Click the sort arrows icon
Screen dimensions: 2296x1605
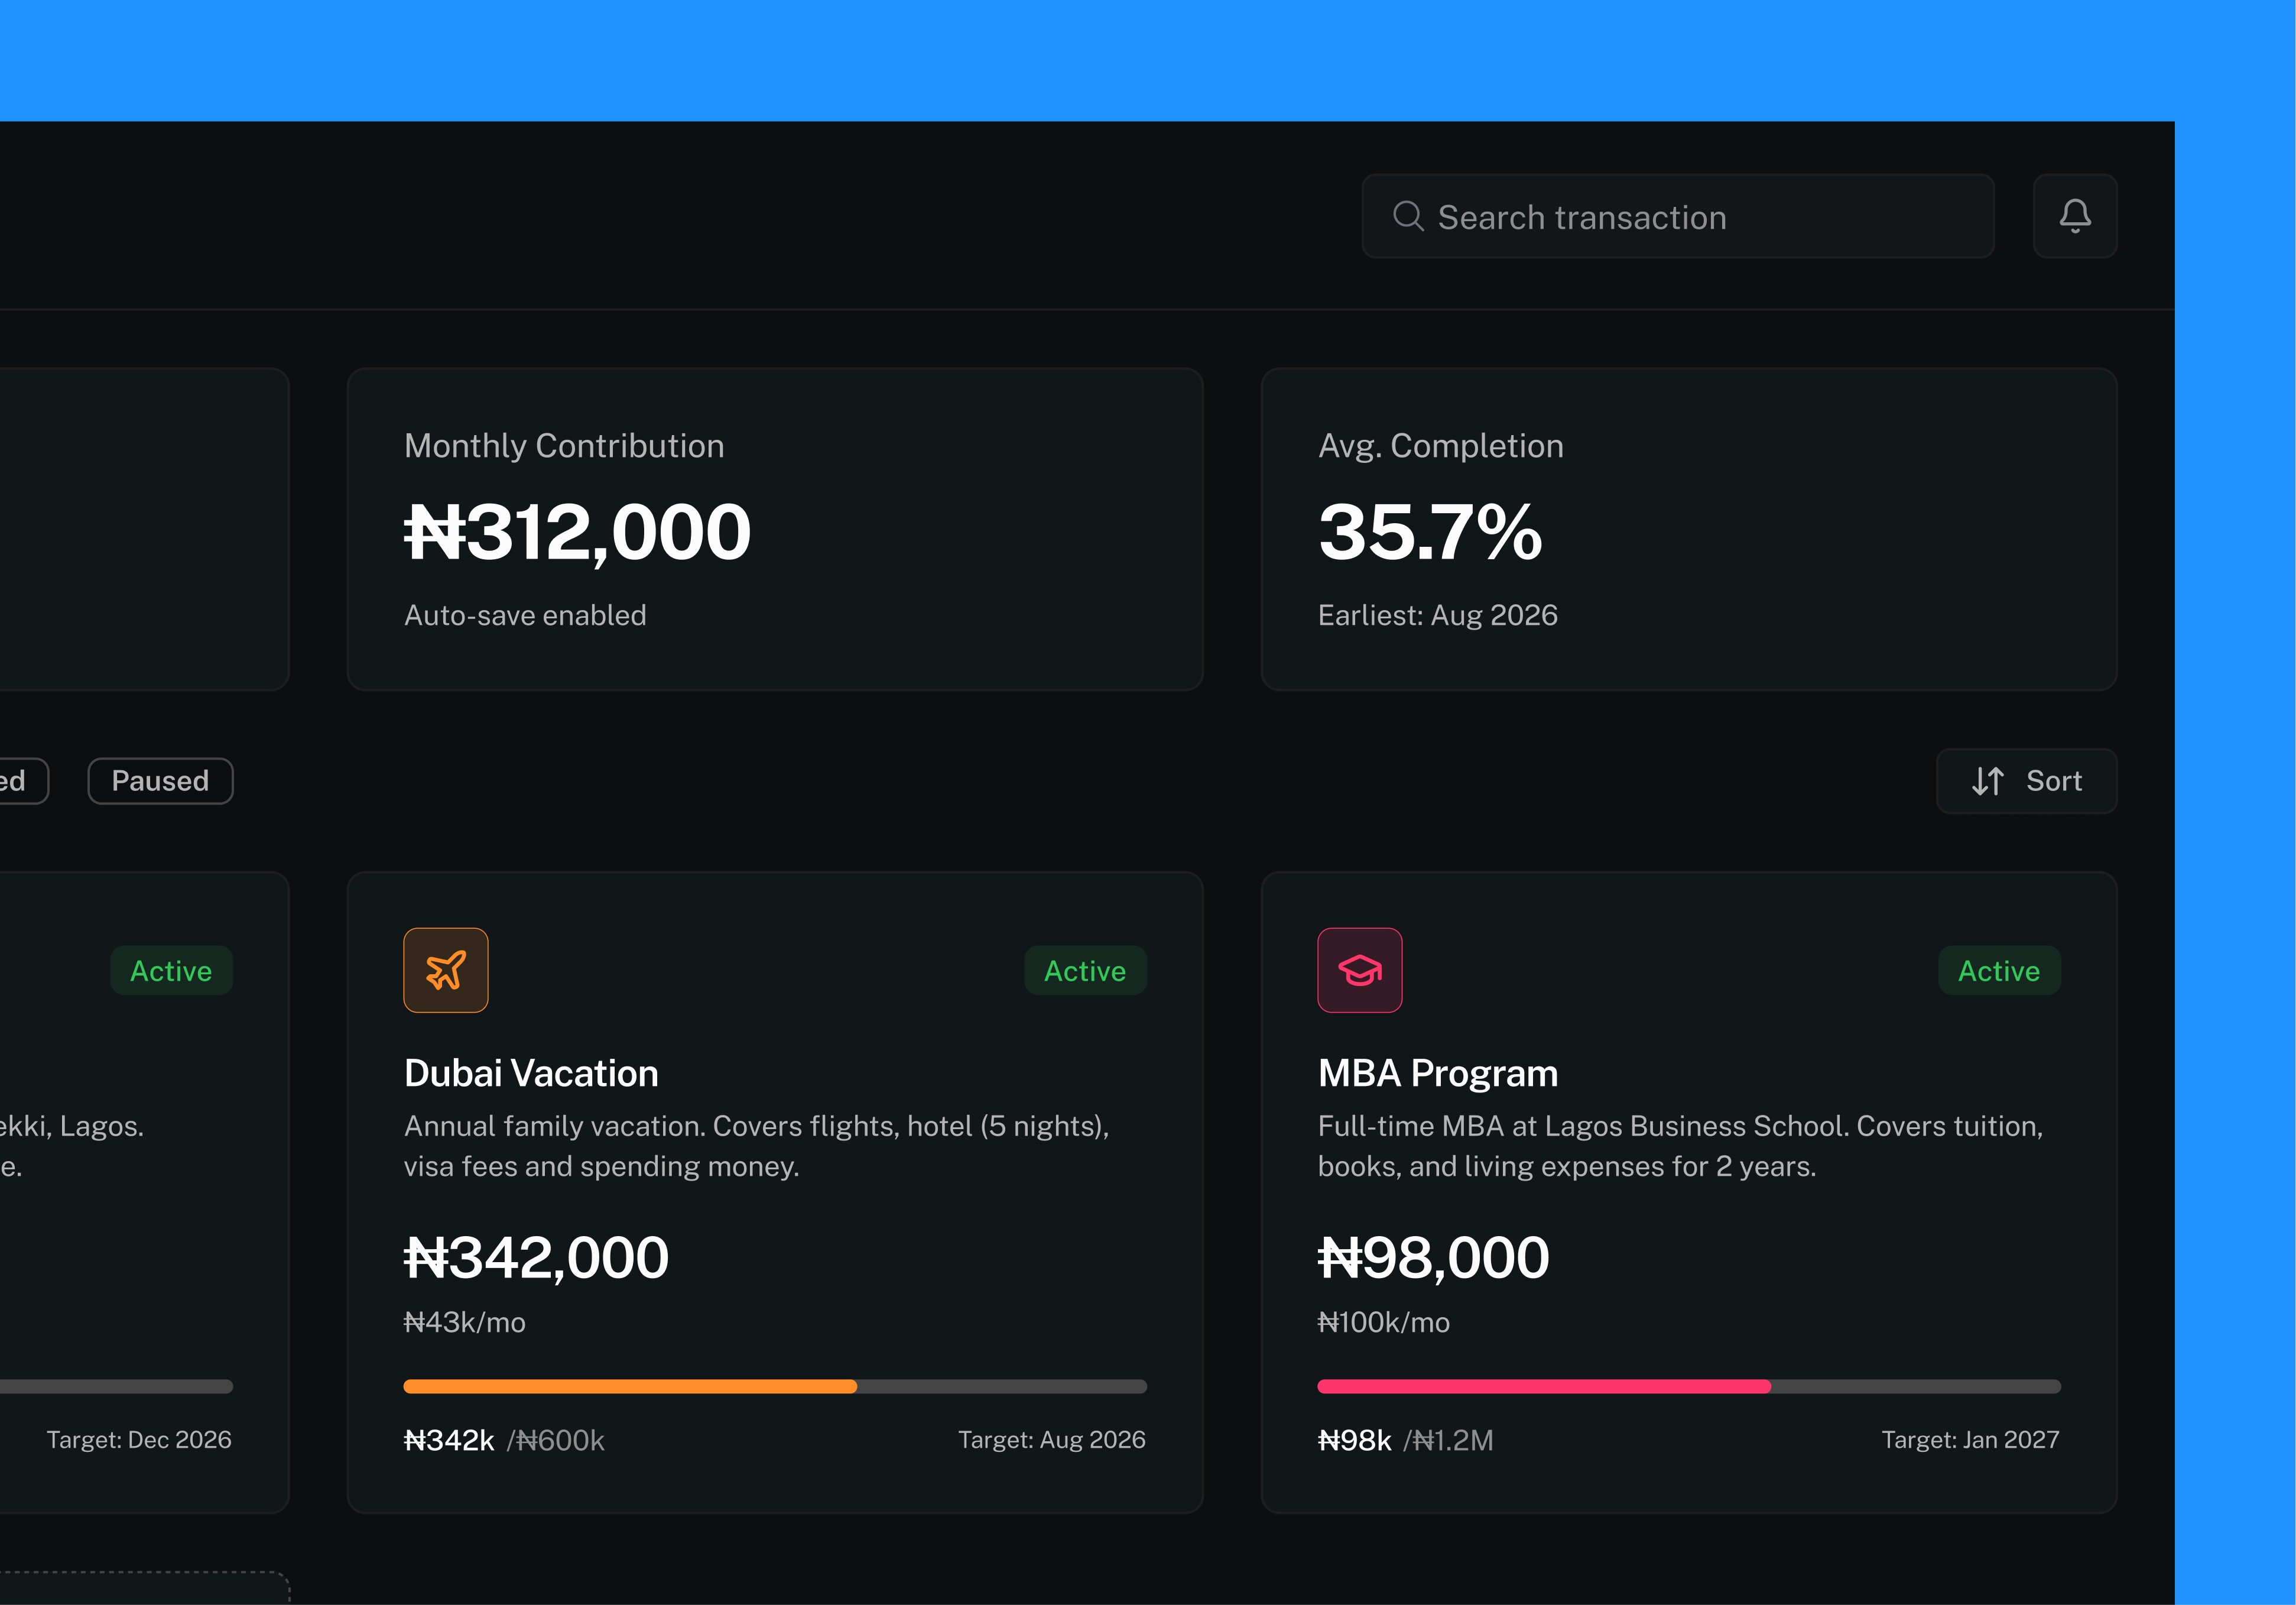coord(1987,781)
